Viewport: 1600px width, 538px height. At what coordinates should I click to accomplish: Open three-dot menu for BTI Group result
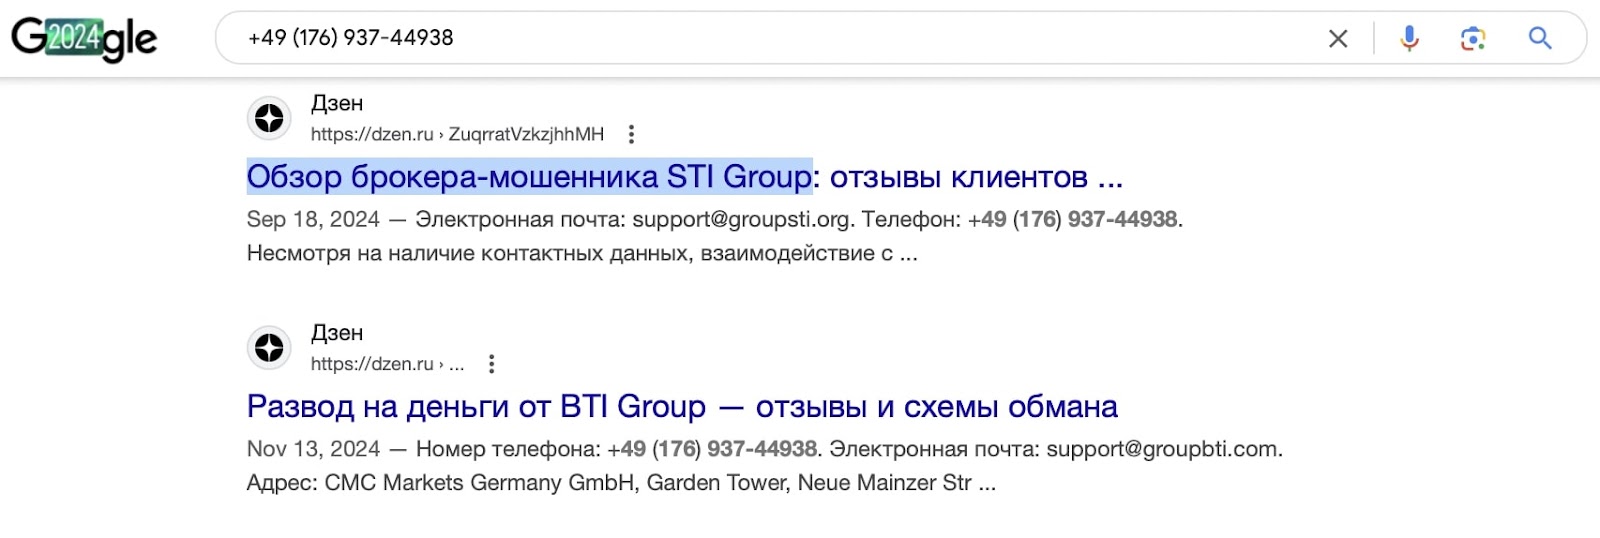tap(491, 364)
